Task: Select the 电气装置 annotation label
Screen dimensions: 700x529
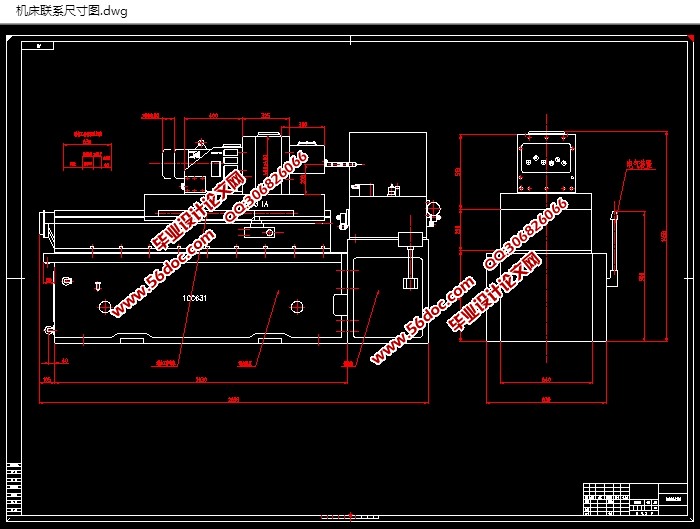Action: click(639, 164)
